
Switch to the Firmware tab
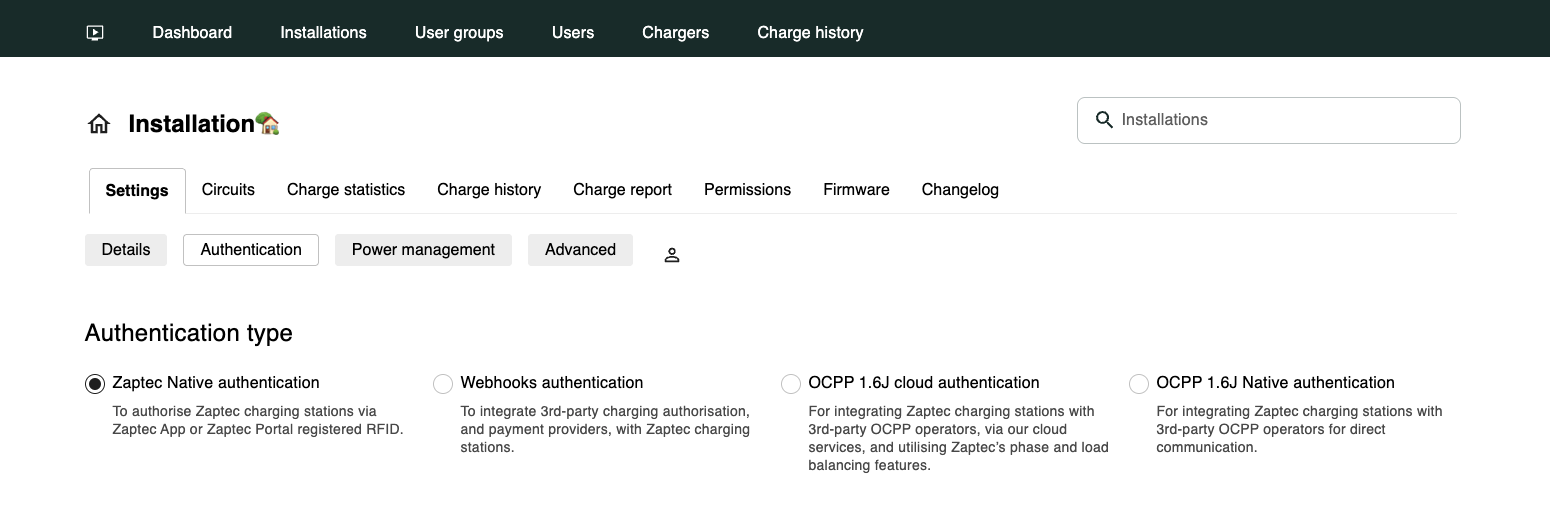(856, 190)
